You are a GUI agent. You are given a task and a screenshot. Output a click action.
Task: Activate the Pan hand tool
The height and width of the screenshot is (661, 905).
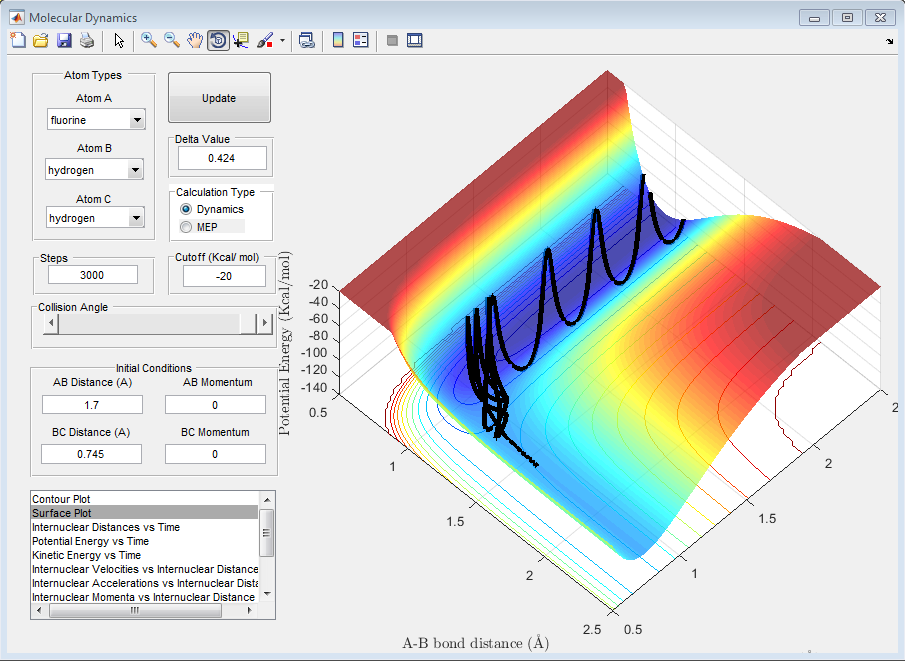[195, 41]
